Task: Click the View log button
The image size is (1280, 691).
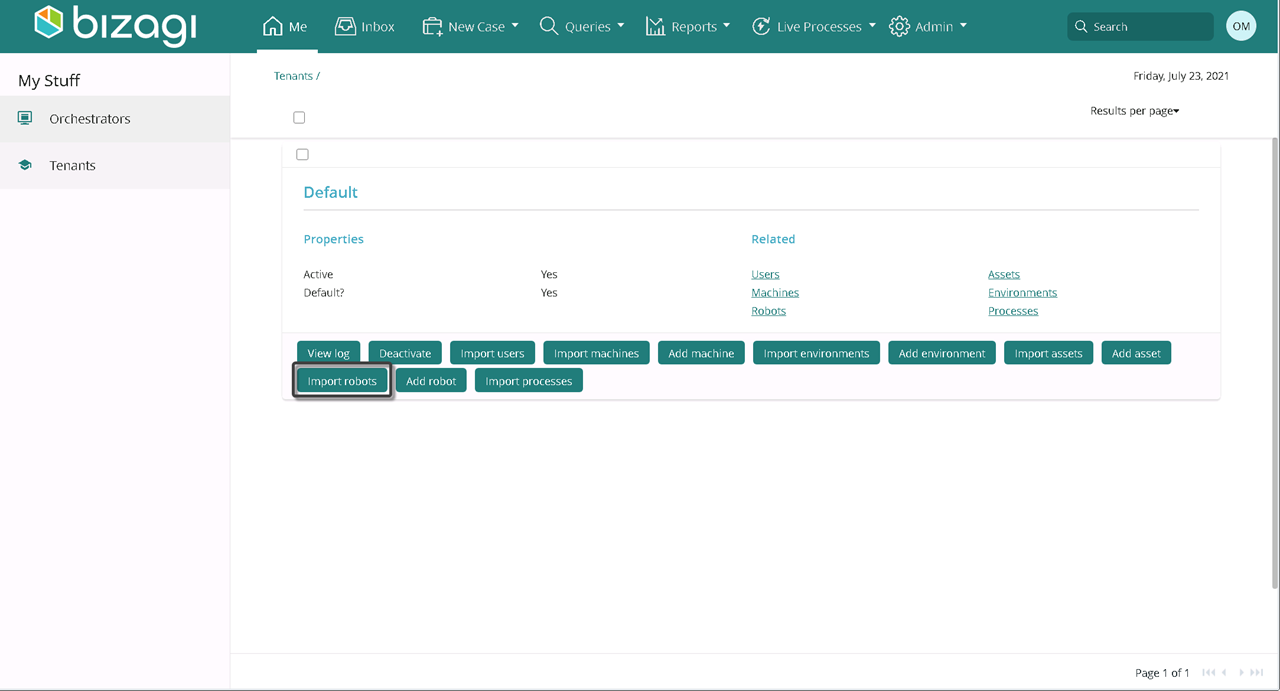Action: (x=328, y=353)
